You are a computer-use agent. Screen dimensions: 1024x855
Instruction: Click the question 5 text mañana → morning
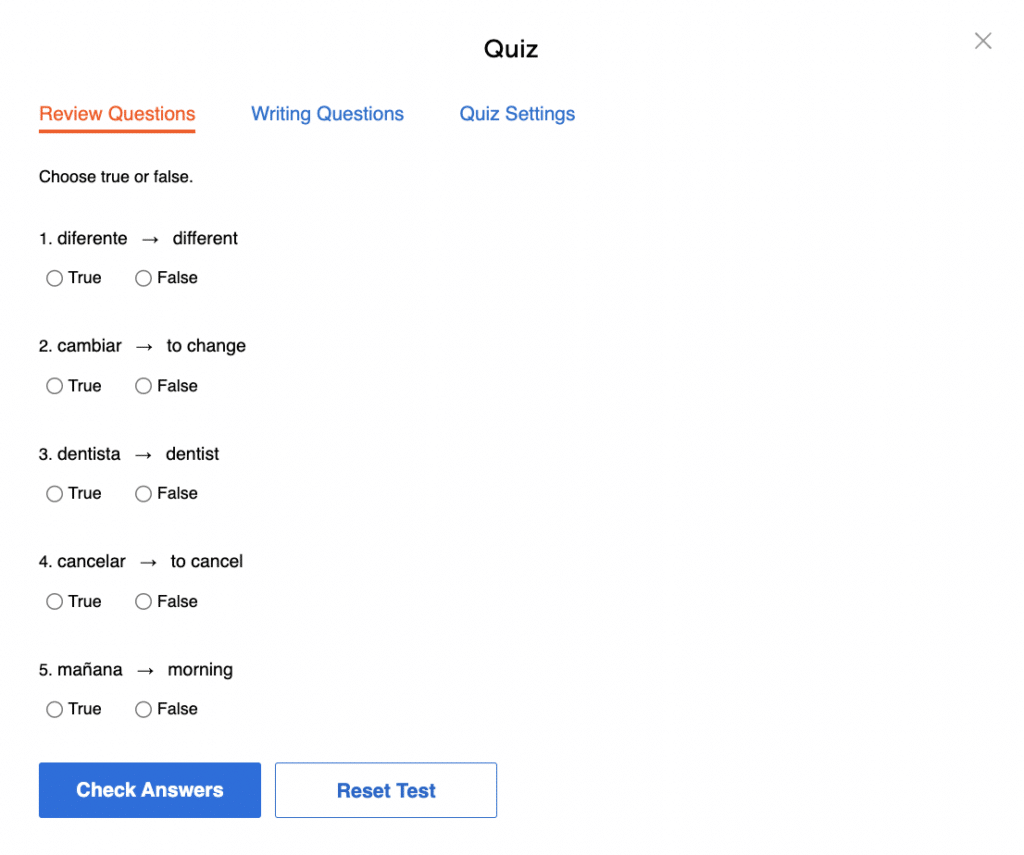pos(136,670)
